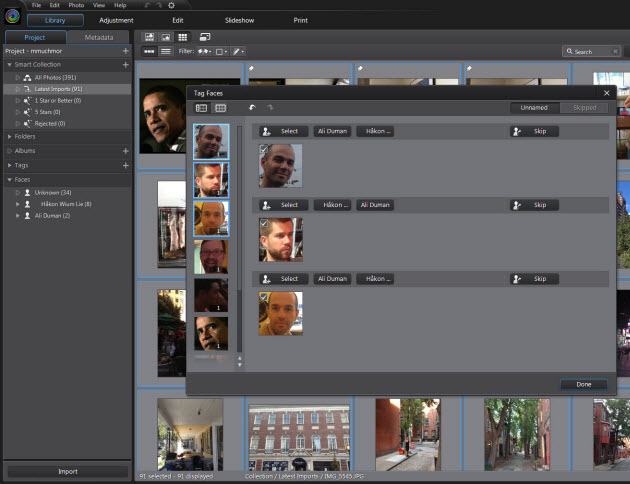Click the secondary monitor display icon
Screen dimensions: 630x484
point(203,36)
